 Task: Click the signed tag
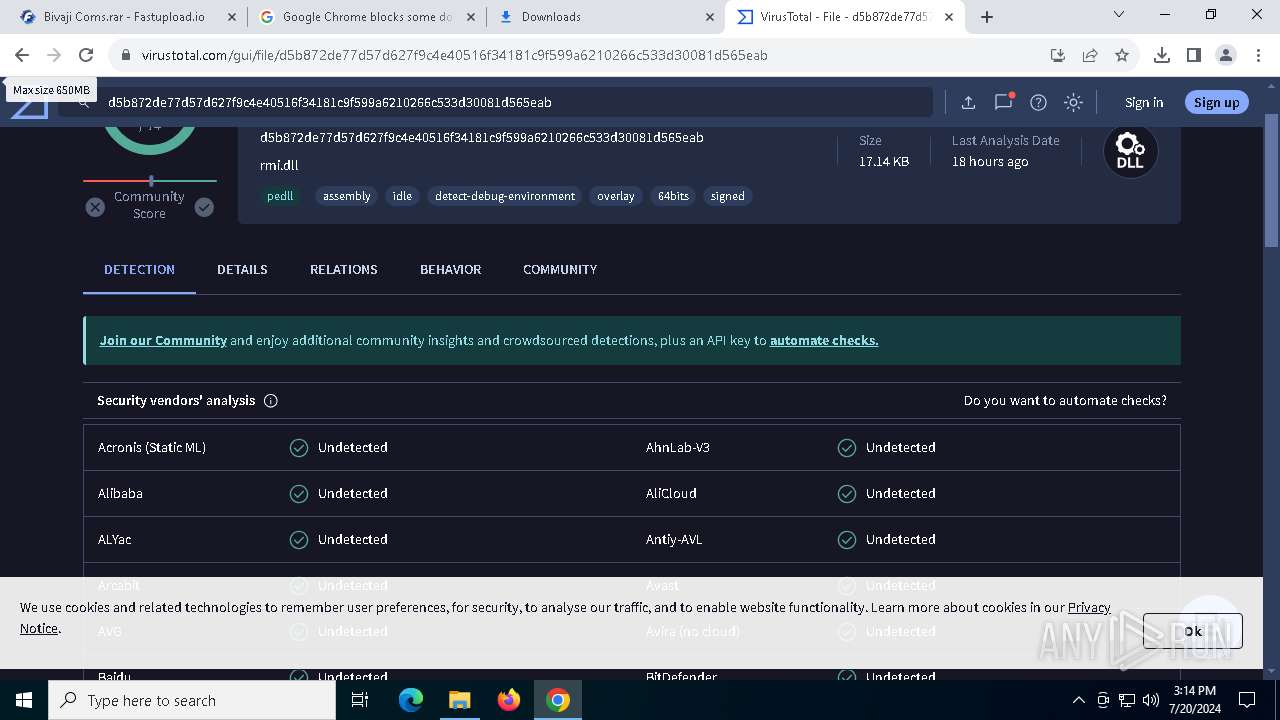pos(728,196)
